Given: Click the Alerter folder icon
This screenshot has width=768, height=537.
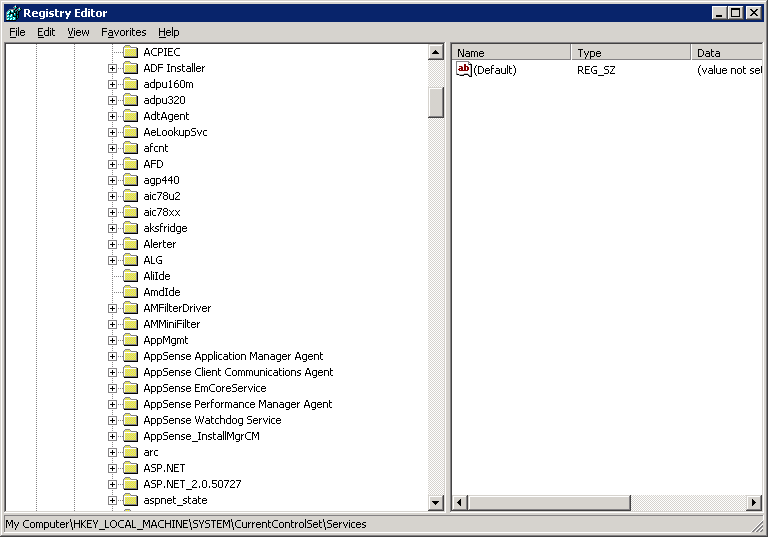Looking at the screenshot, I should point(130,244).
